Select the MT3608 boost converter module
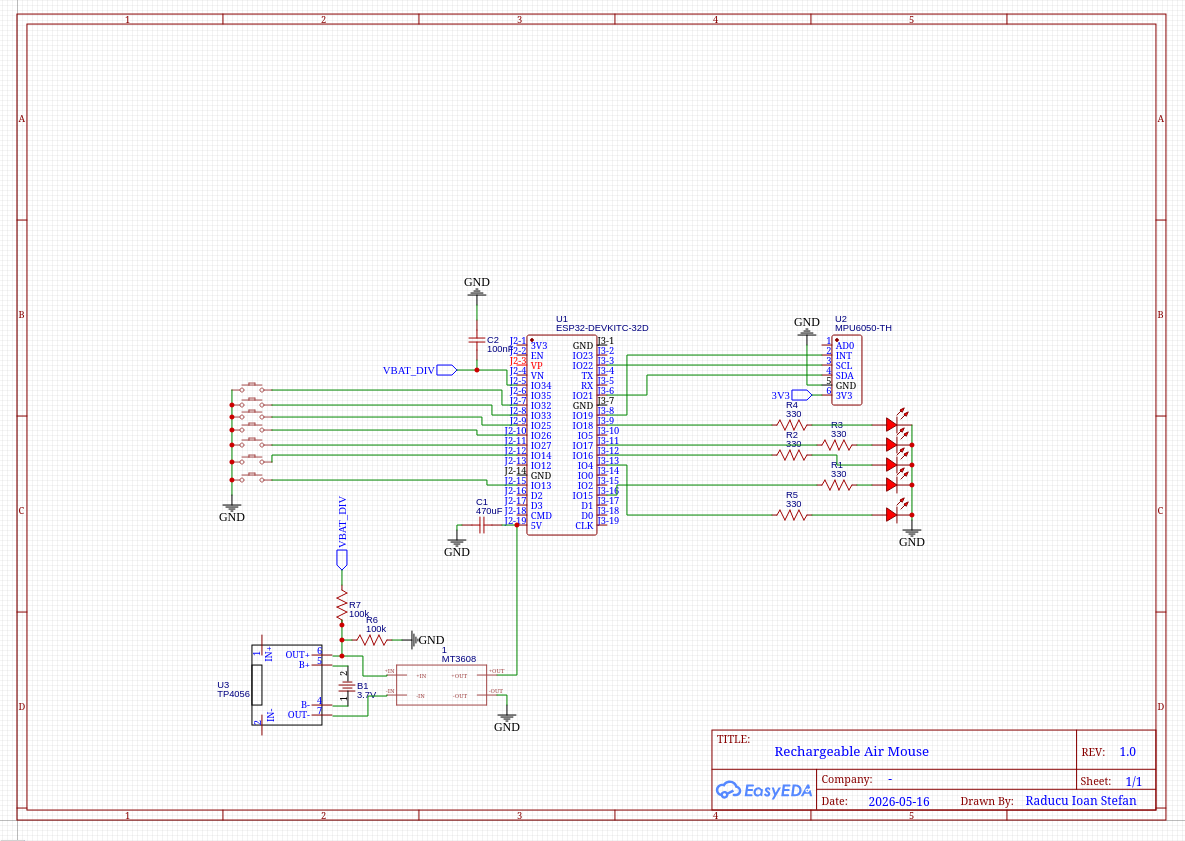Viewport: 1185px width, 841px height. pyautogui.click(x=441, y=685)
